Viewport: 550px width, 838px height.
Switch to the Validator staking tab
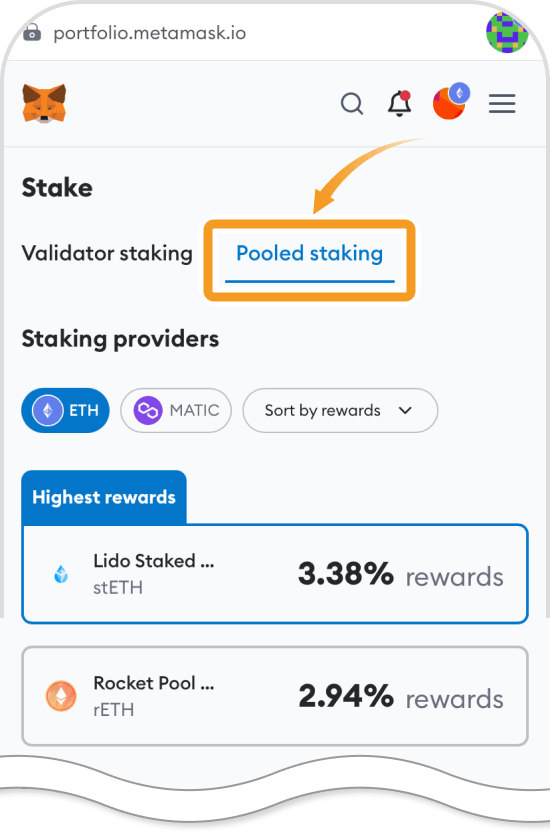pyautogui.click(x=107, y=253)
